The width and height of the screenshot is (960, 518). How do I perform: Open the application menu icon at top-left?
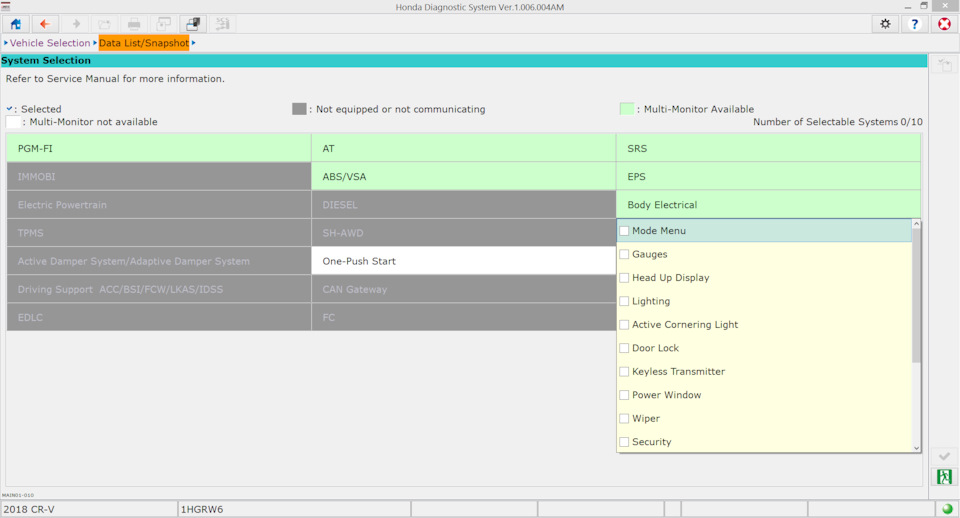(6, 7)
